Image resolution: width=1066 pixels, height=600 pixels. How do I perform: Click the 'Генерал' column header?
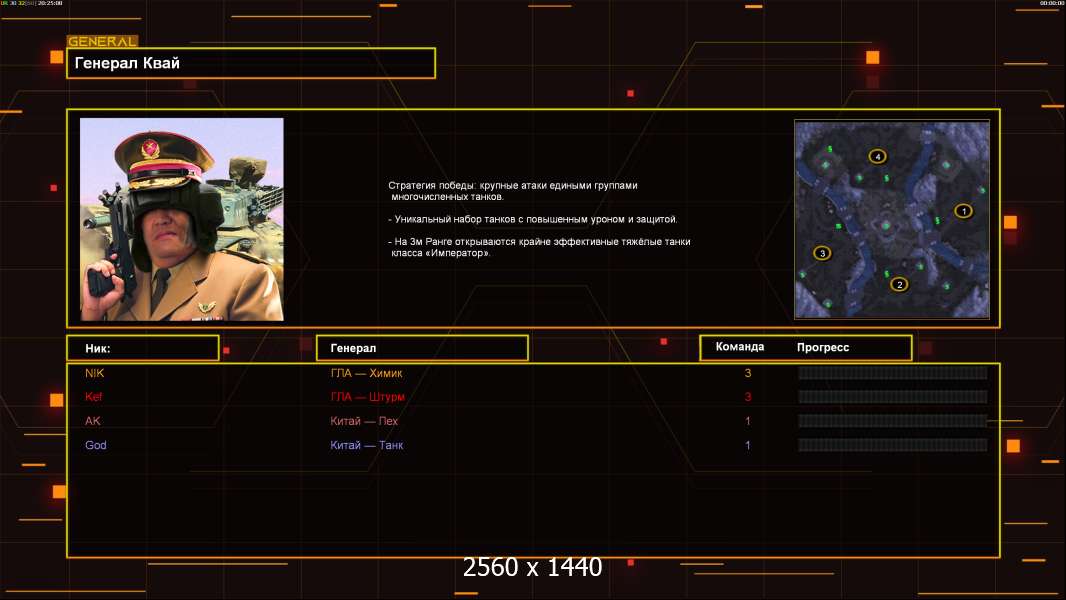422,348
